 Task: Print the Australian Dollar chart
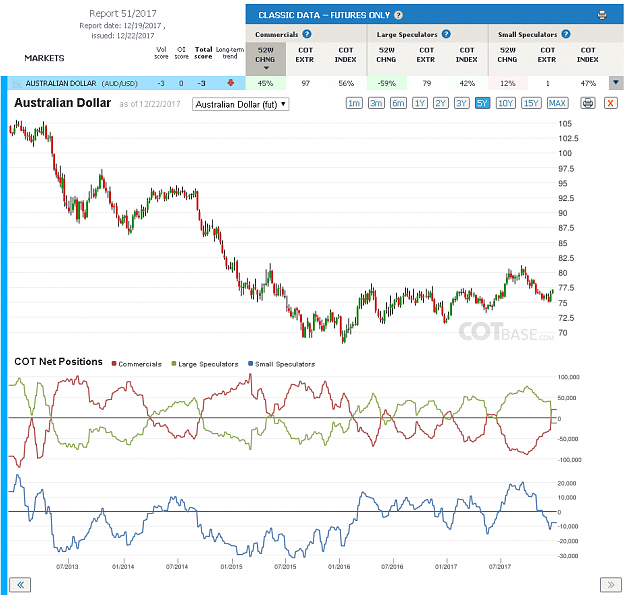pyautogui.click(x=588, y=104)
